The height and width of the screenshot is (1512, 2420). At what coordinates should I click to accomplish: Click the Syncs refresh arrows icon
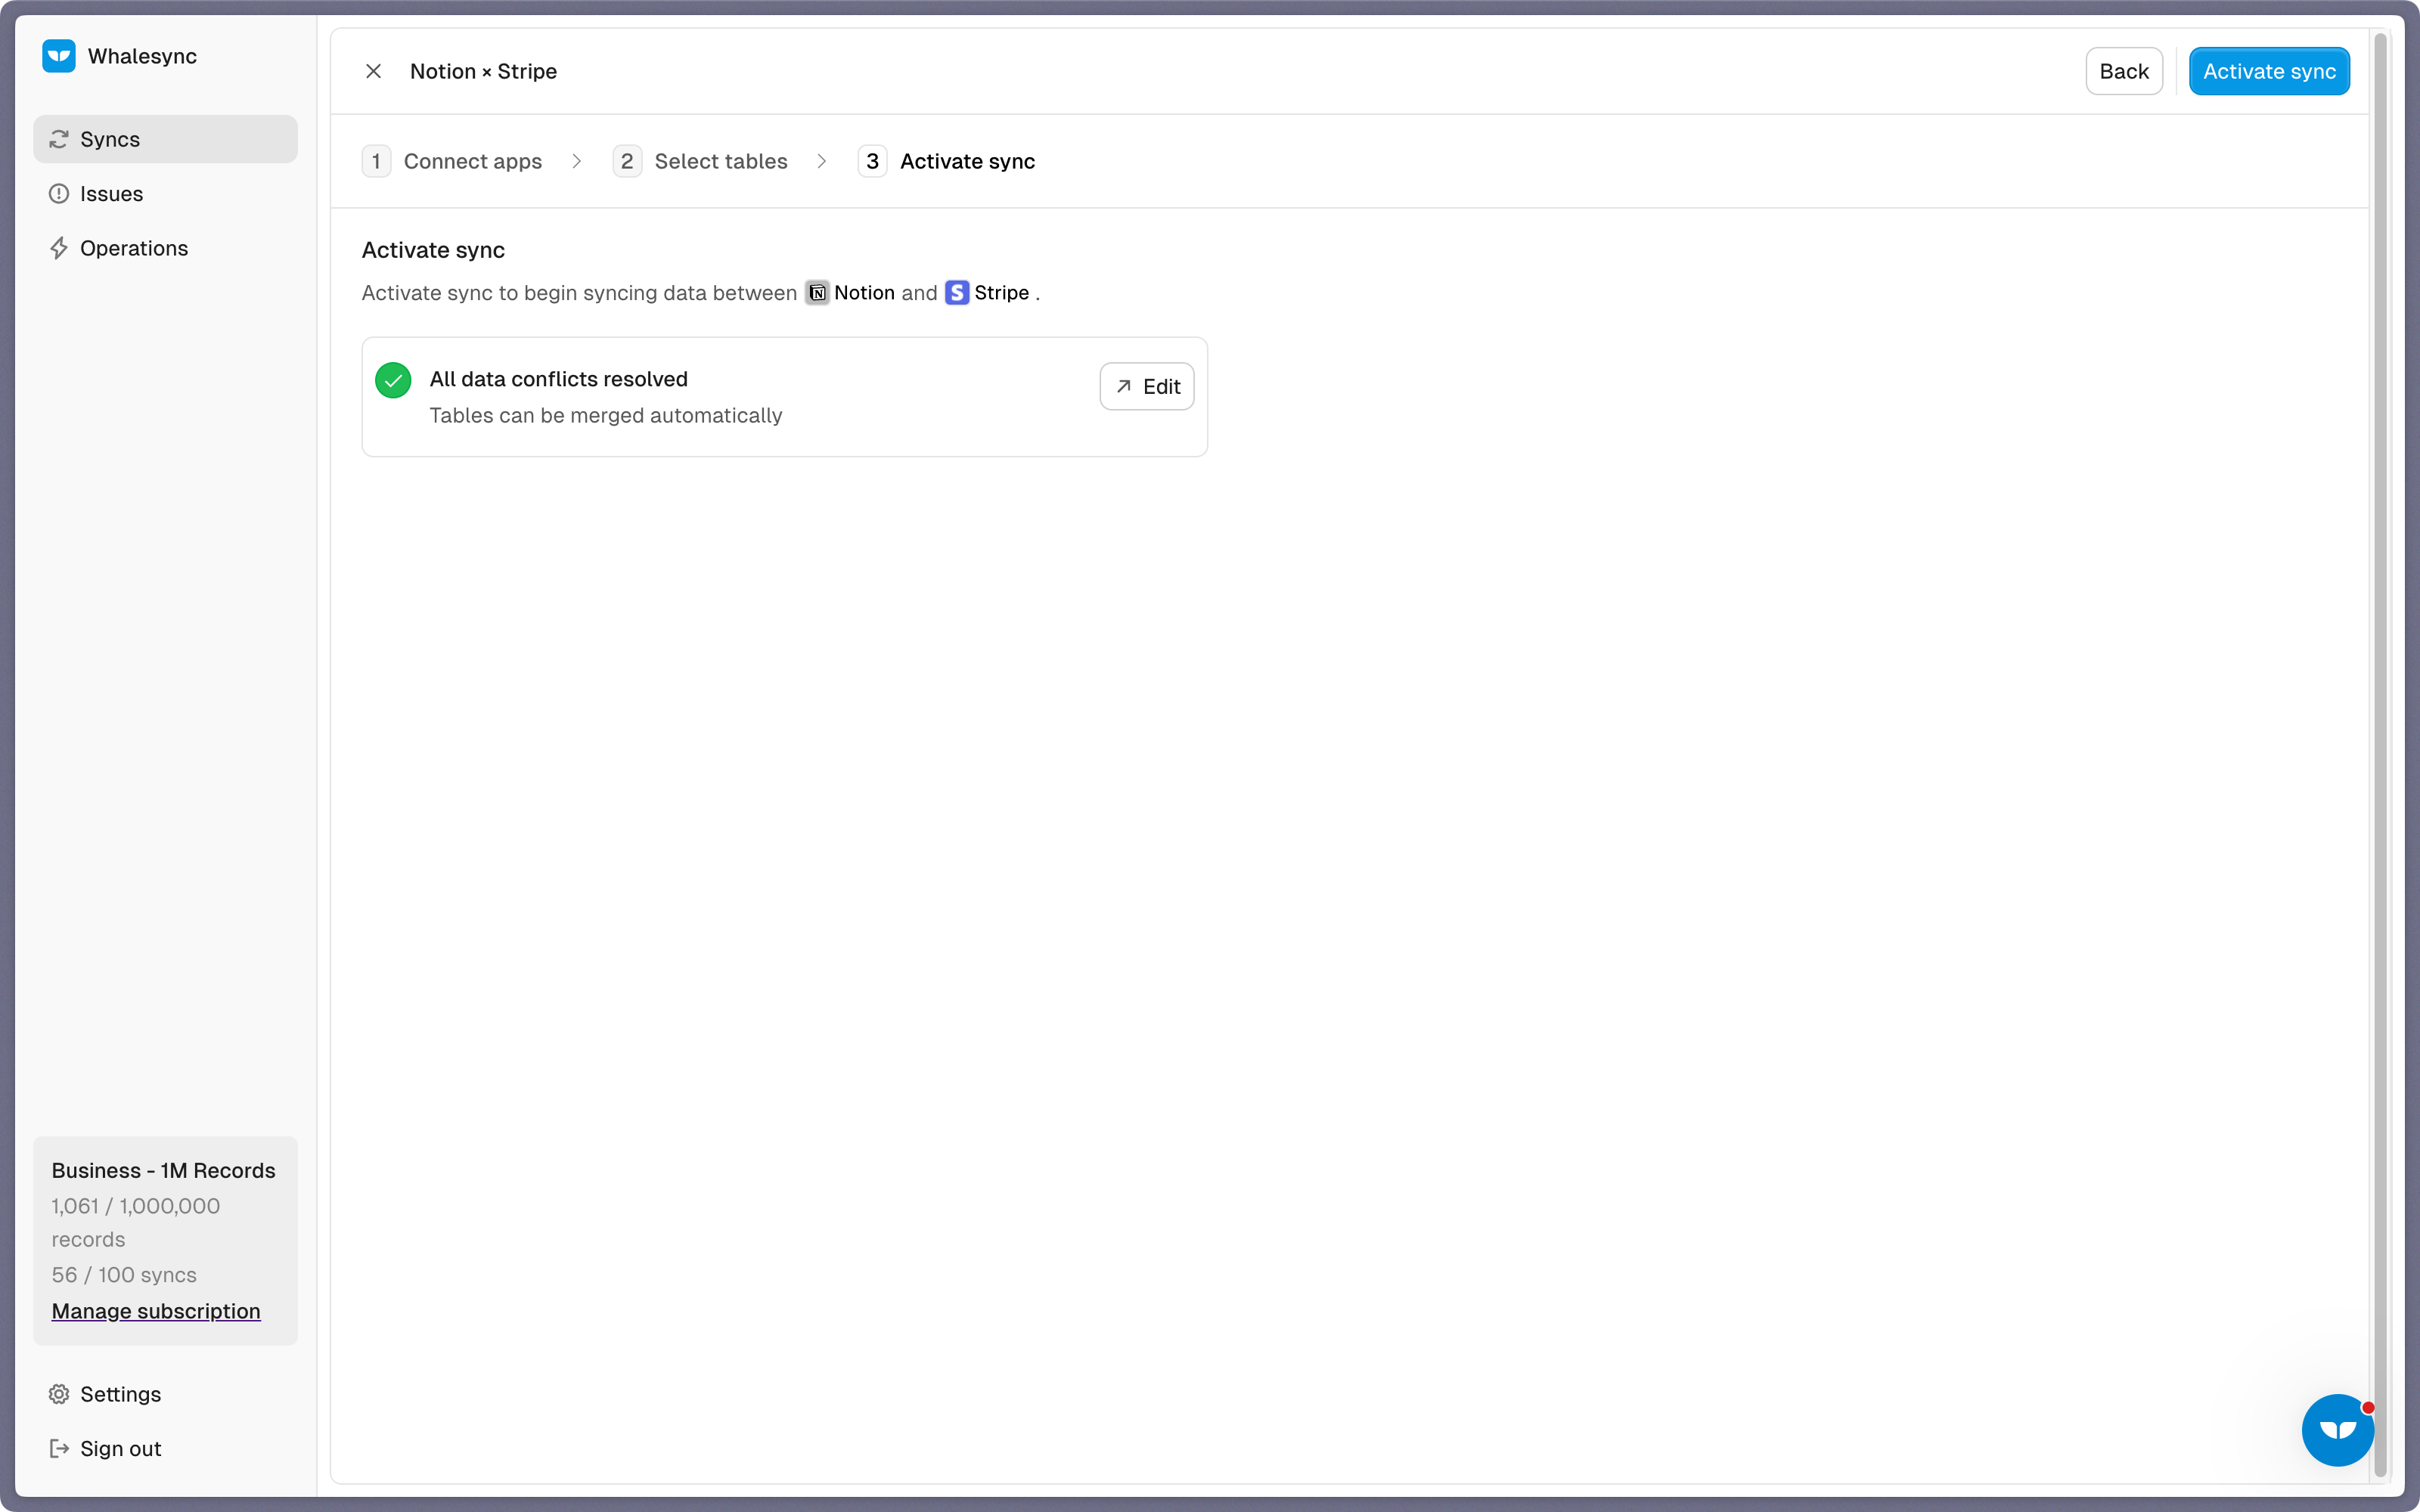coord(59,139)
